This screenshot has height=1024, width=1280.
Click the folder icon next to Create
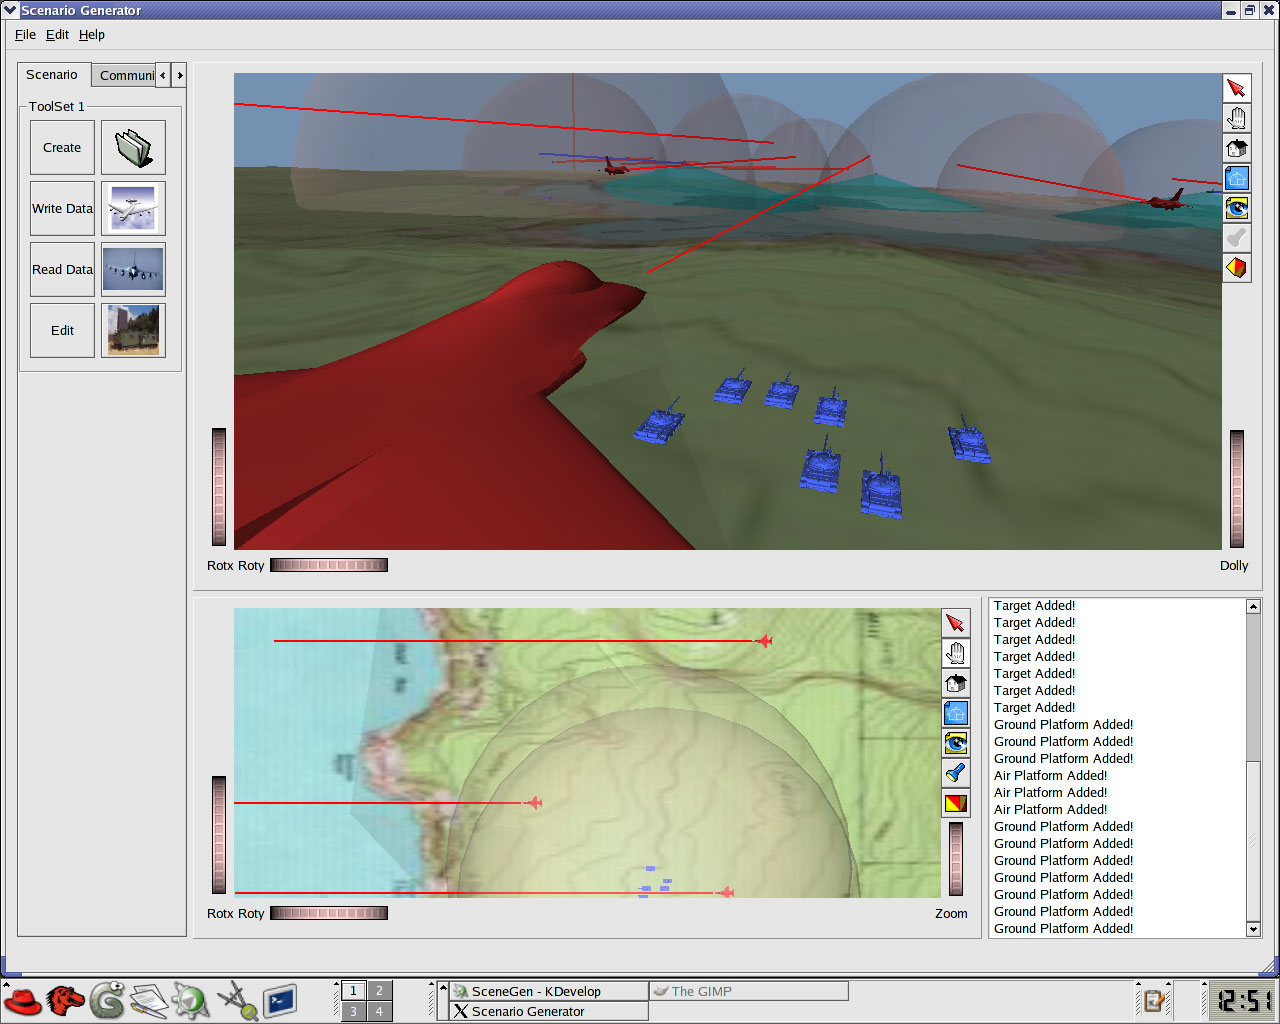point(133,148)
